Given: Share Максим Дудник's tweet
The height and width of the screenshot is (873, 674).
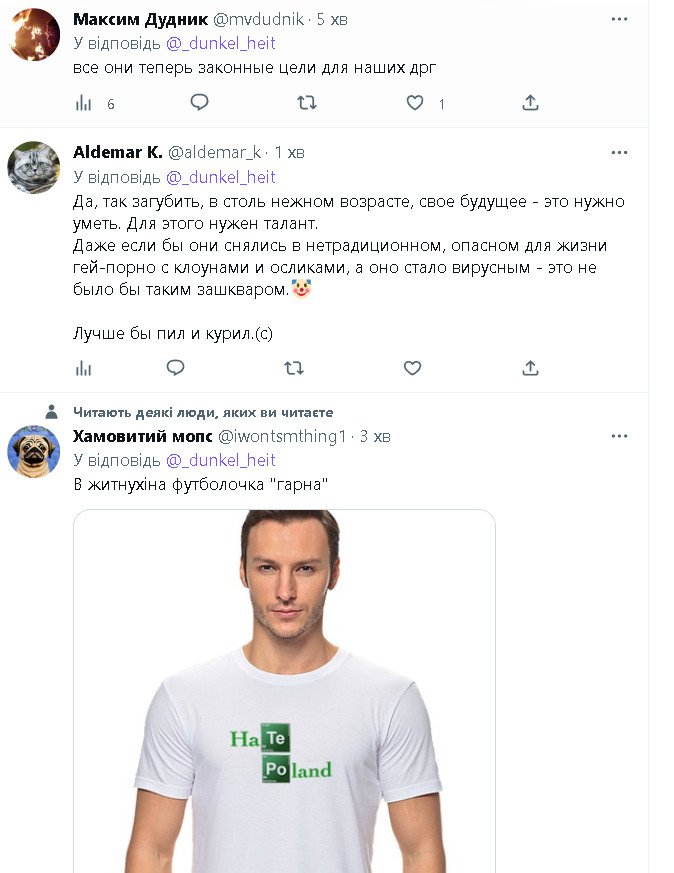Looking at the screenshot, I should pyautogui.click(x=531, y=102).
